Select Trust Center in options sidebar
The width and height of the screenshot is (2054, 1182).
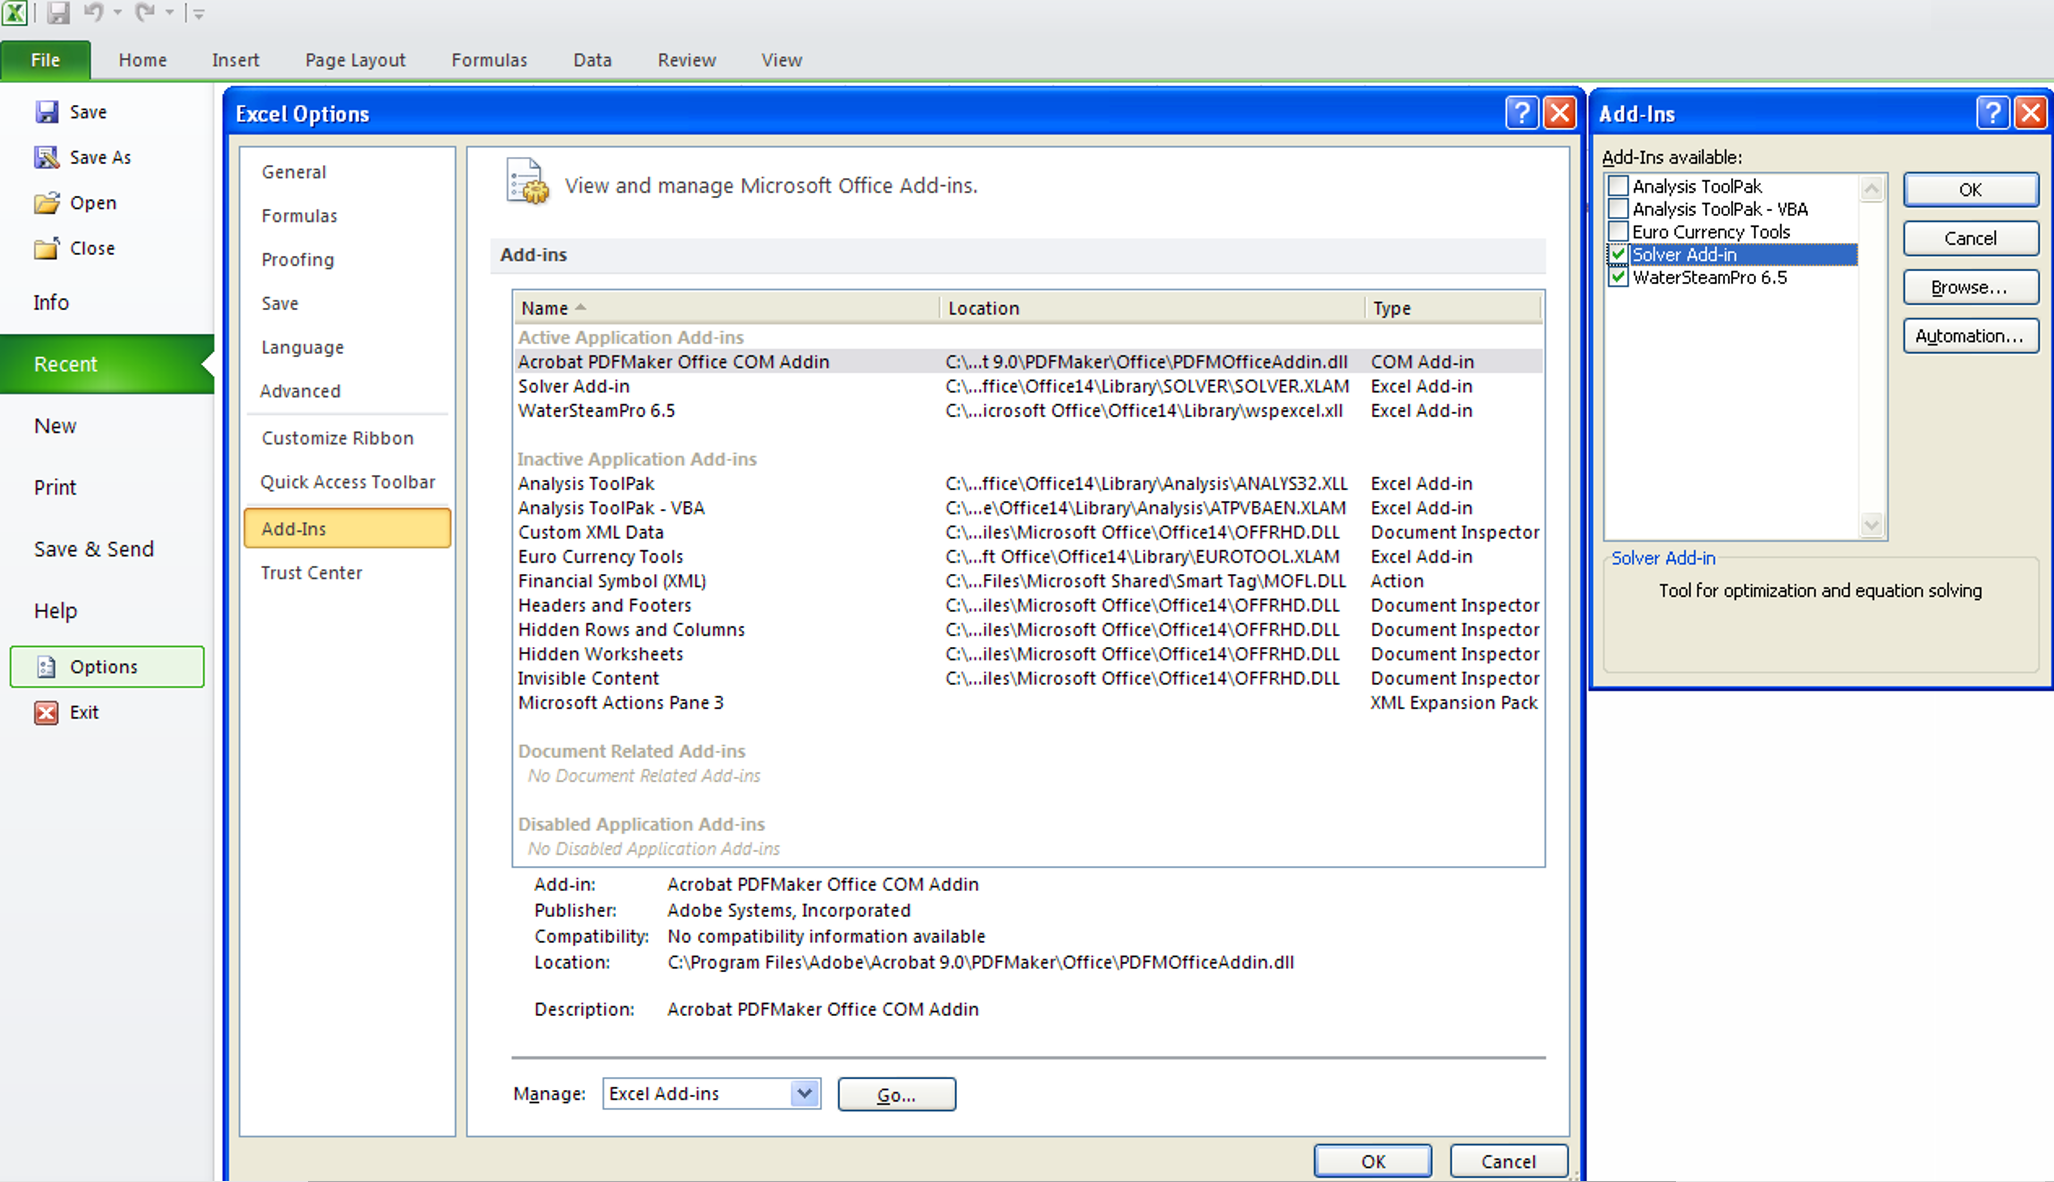click(x=311, y=573)
